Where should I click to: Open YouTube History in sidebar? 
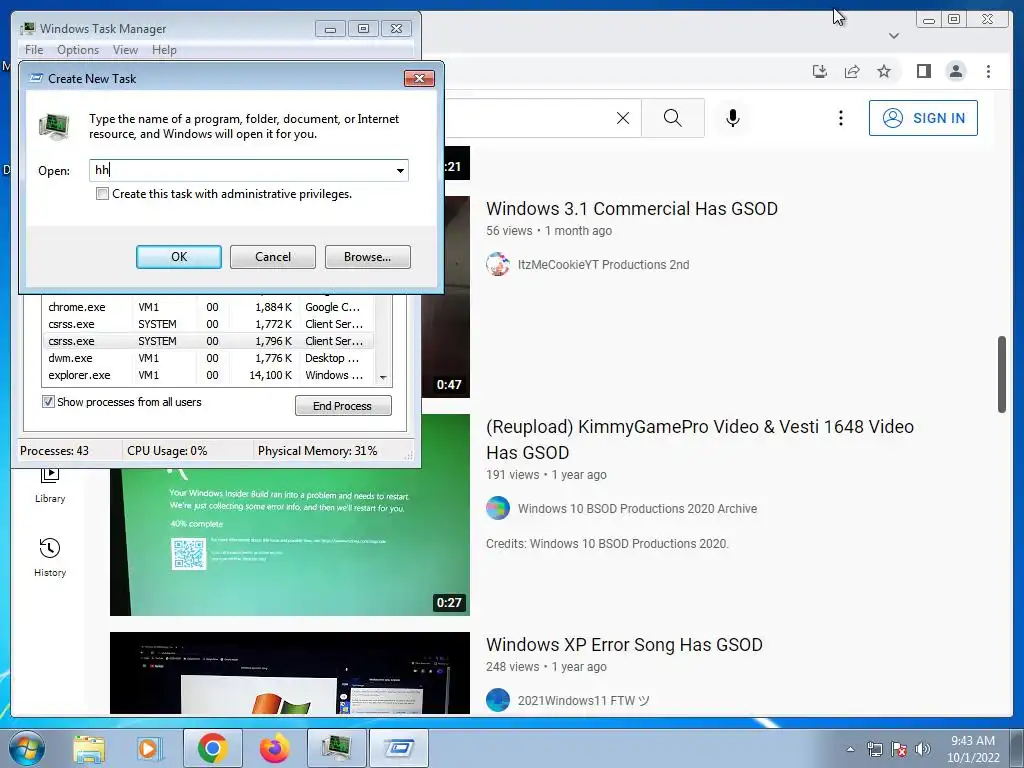[50, 557]
